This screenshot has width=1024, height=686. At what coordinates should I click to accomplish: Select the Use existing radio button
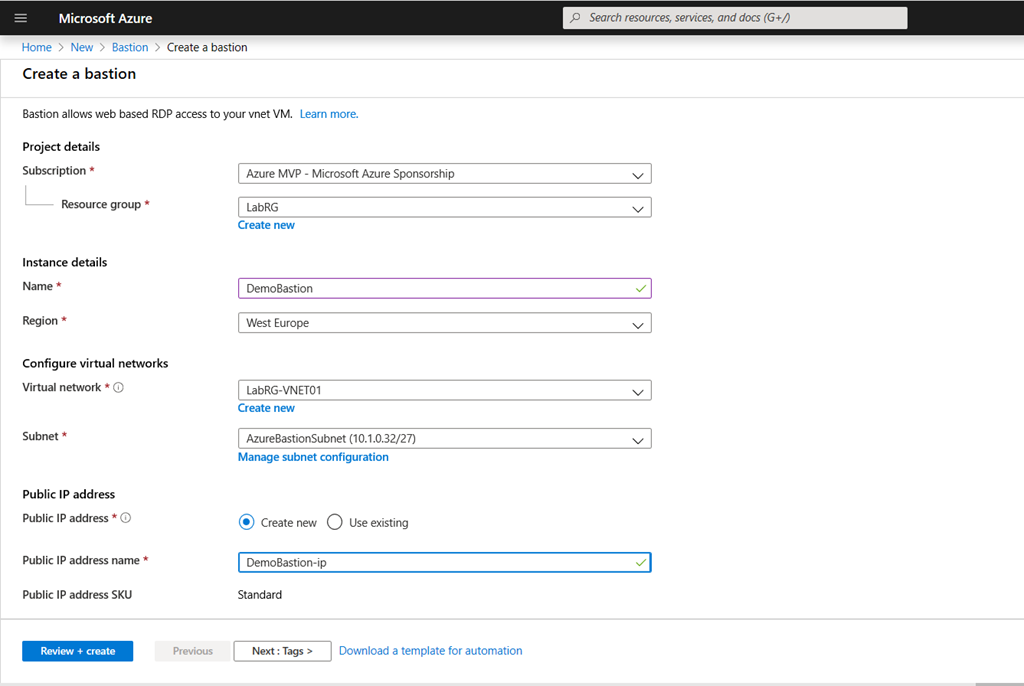pyautogui.click(x=334, y=523)
